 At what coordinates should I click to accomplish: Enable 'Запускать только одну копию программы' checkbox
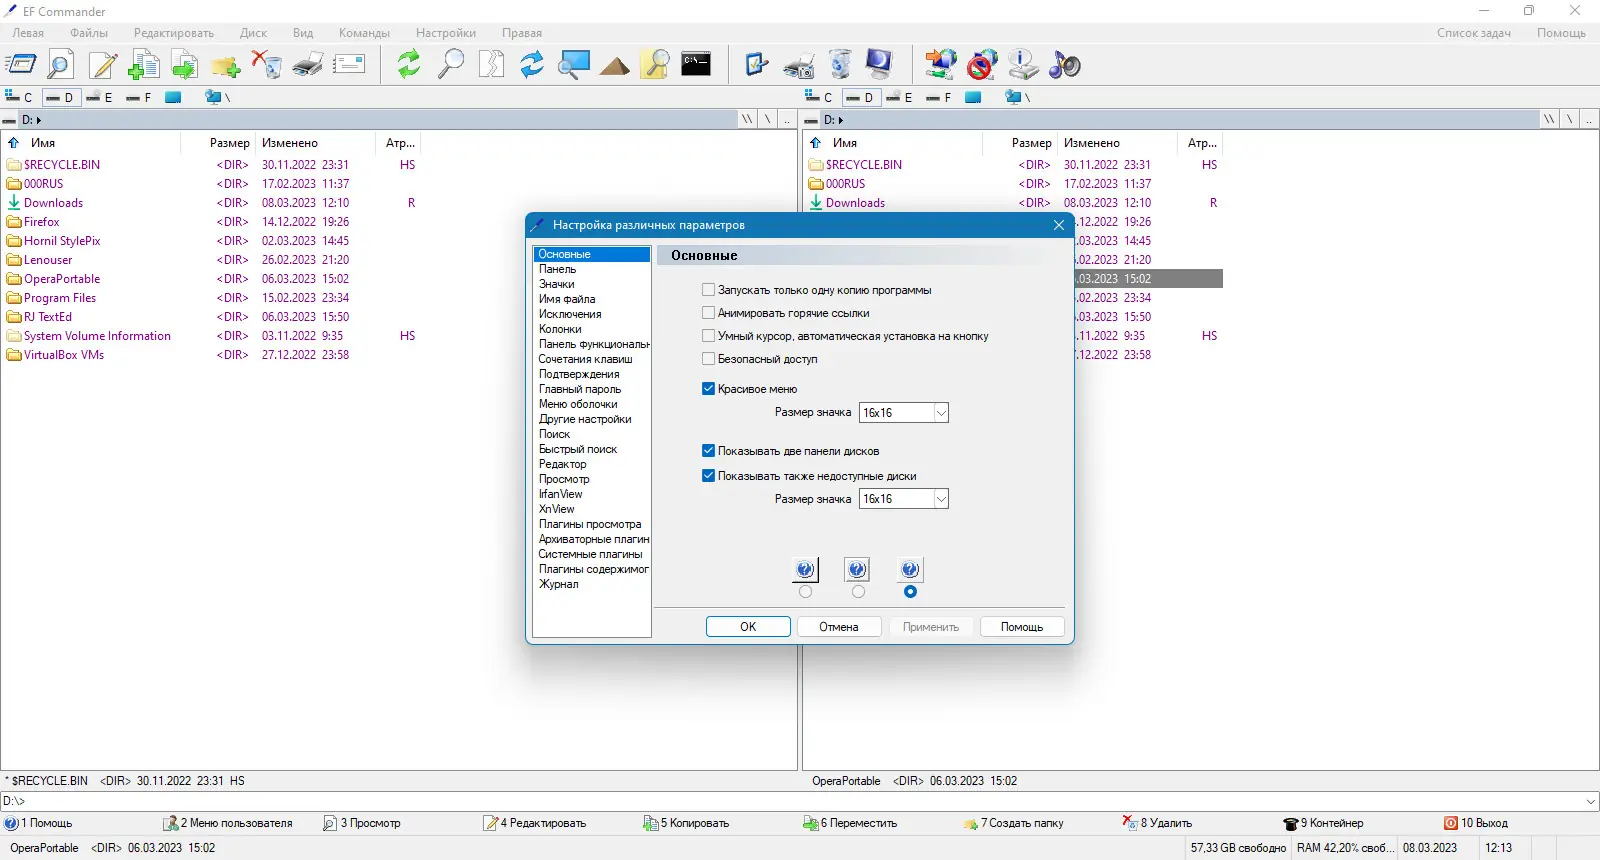(x=709, y=290)
